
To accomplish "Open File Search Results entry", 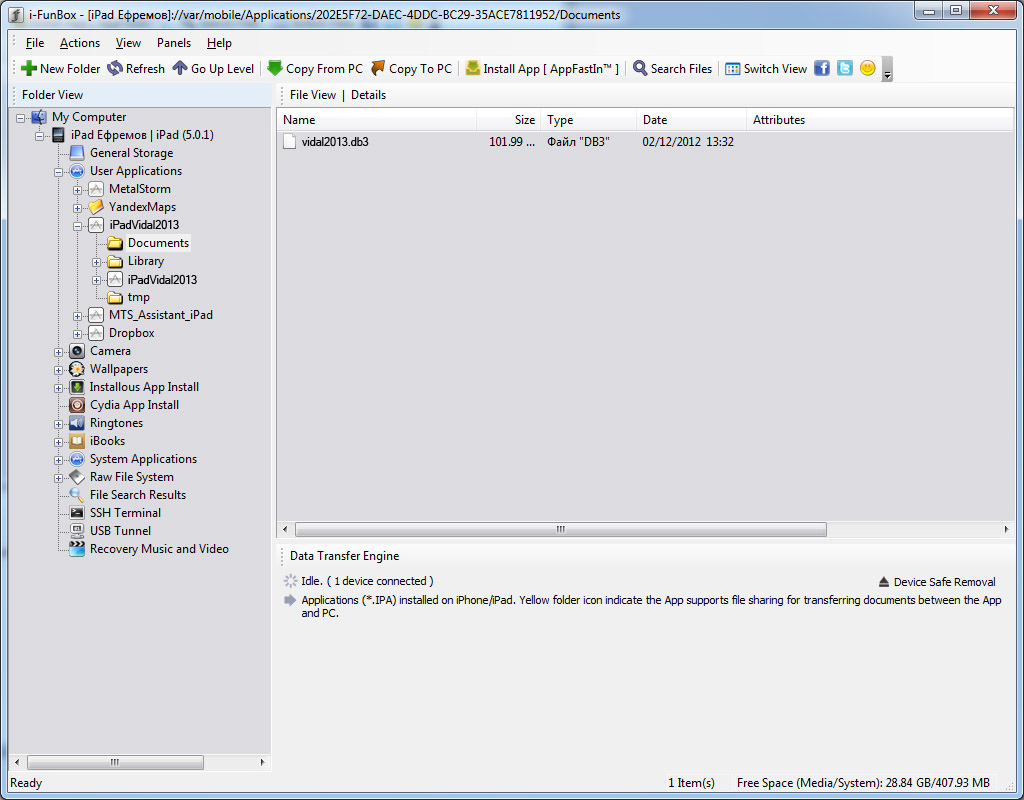I will (x=138, y=495).
